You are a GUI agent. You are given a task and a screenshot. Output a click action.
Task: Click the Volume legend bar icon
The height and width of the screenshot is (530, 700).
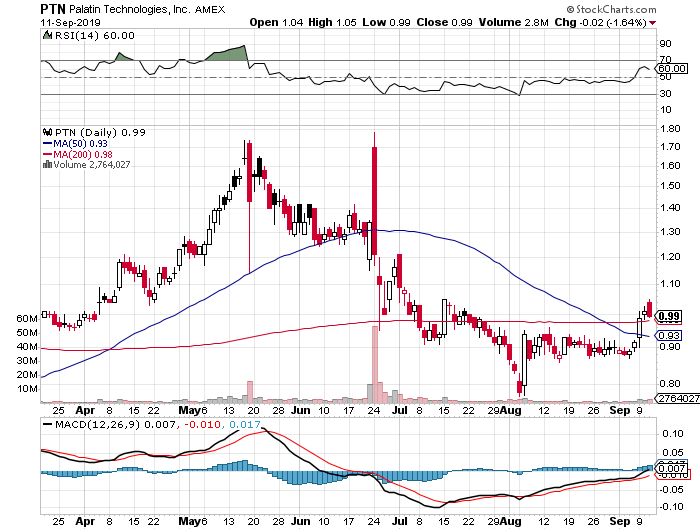coord(45,165)
